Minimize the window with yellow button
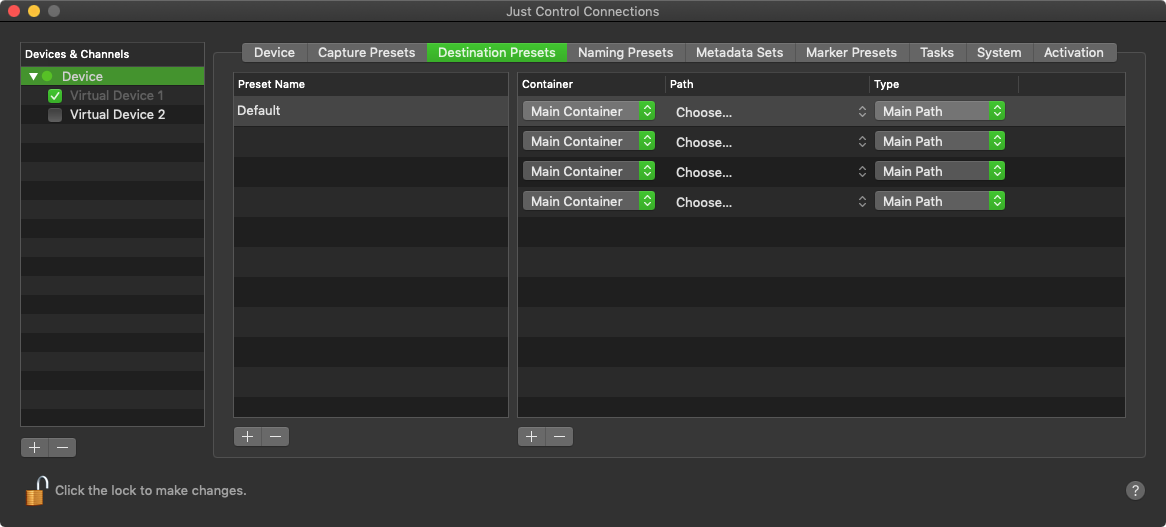This screenshot has height=527, width=1166. click(33, 11)
